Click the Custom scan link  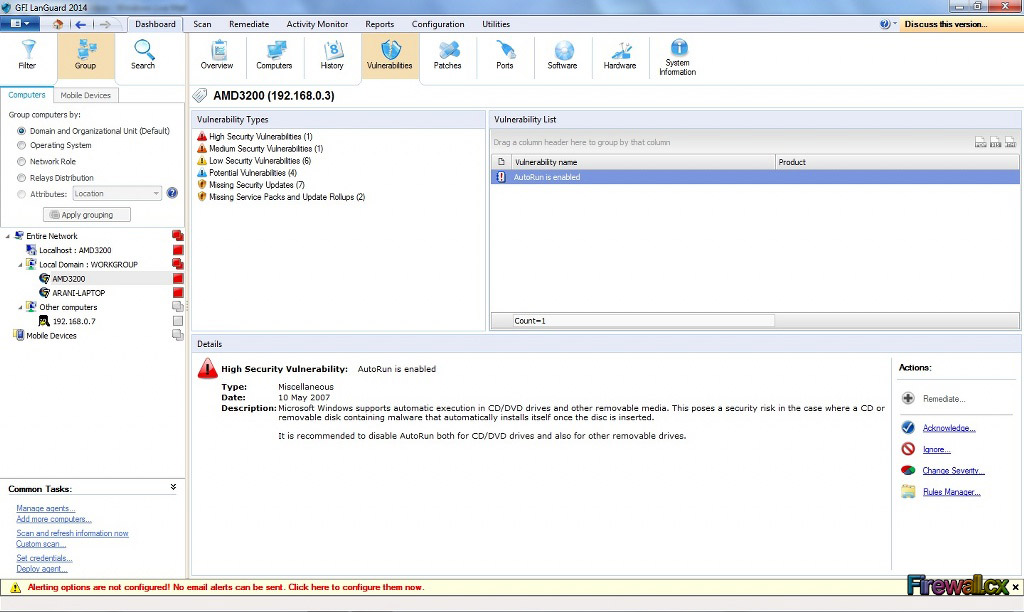coord(41,544)
